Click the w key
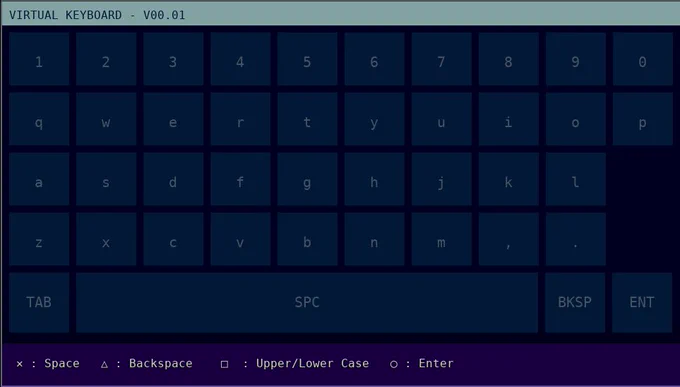This screenshot has height=387, width=680. (106, 119)
